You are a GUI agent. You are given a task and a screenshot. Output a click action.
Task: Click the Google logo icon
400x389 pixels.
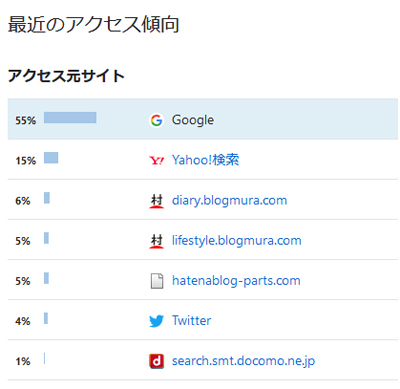point(156,120)
